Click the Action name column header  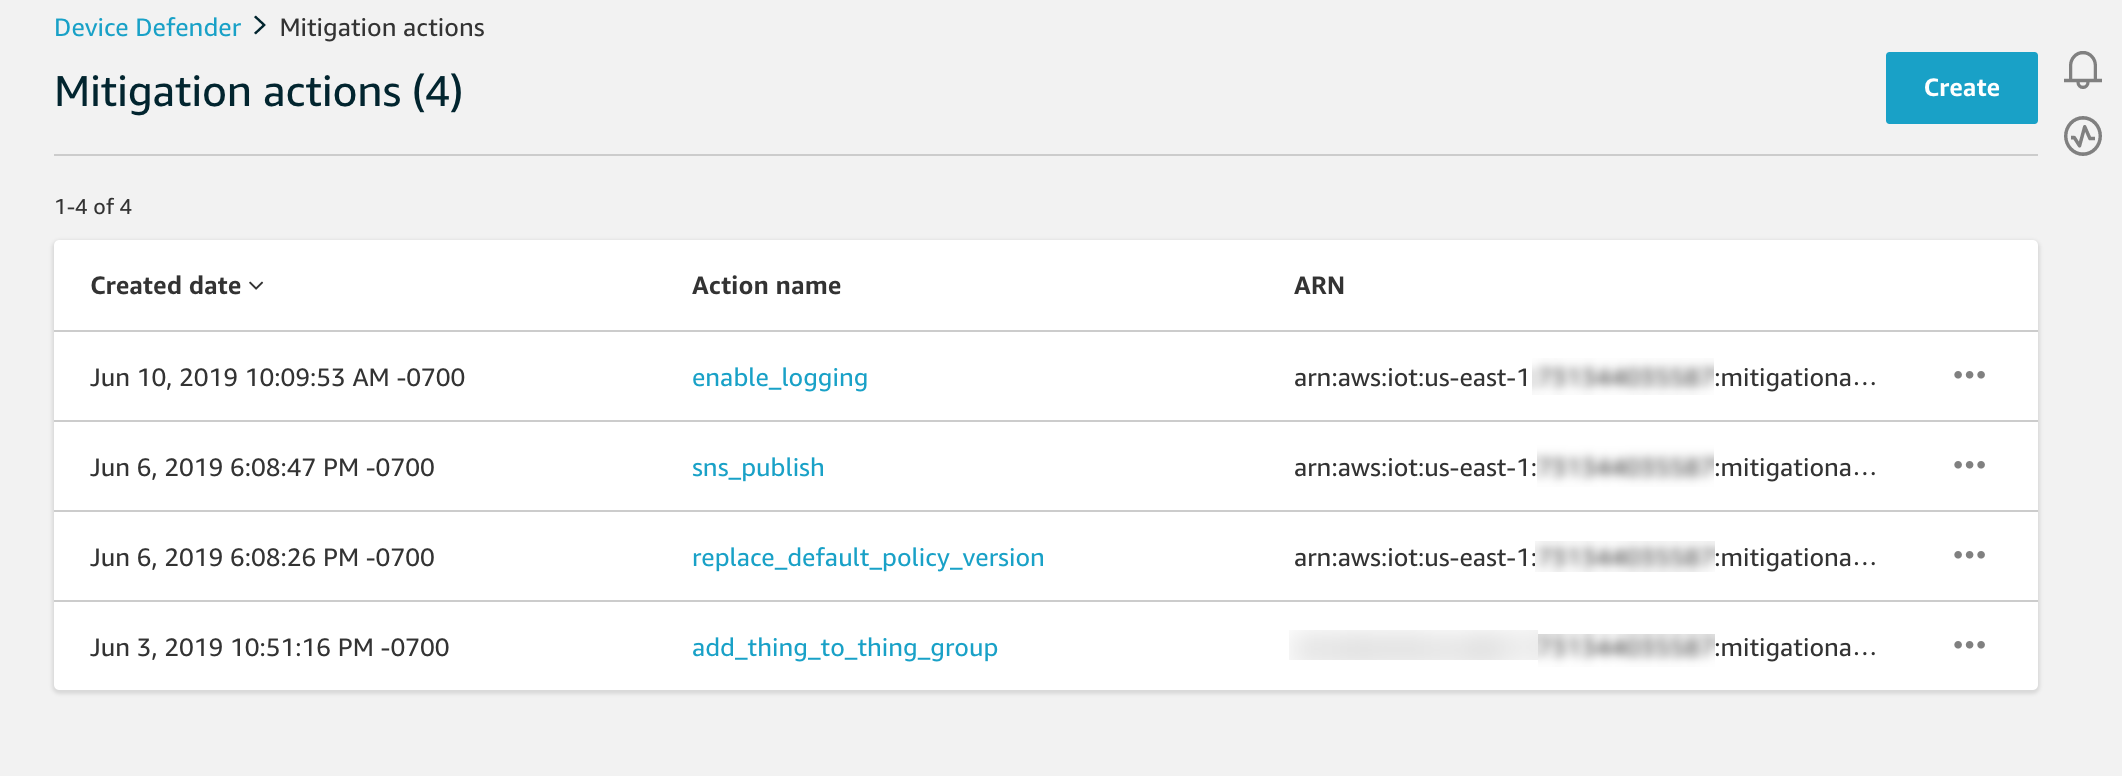[766, 286]
